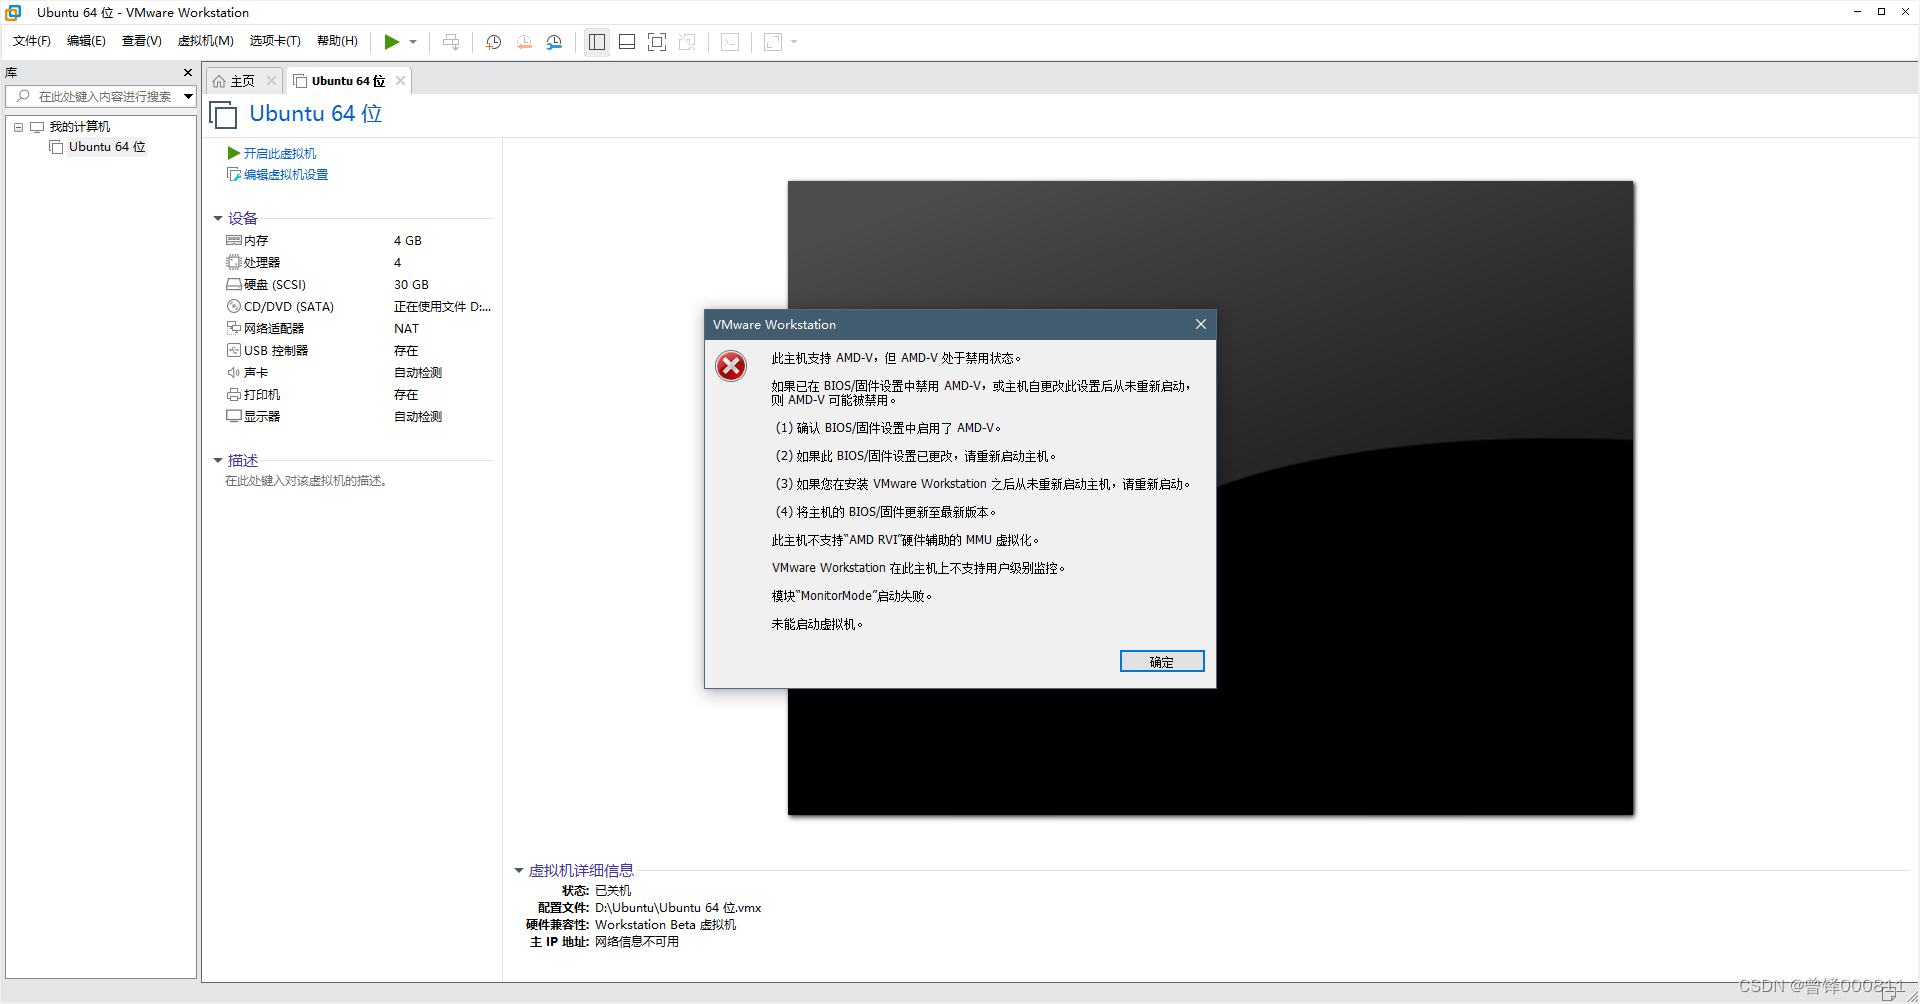Screen dimensions: 1920x1004
Task: Click the 打印机 printer device icon
Action: pos(234,394)
